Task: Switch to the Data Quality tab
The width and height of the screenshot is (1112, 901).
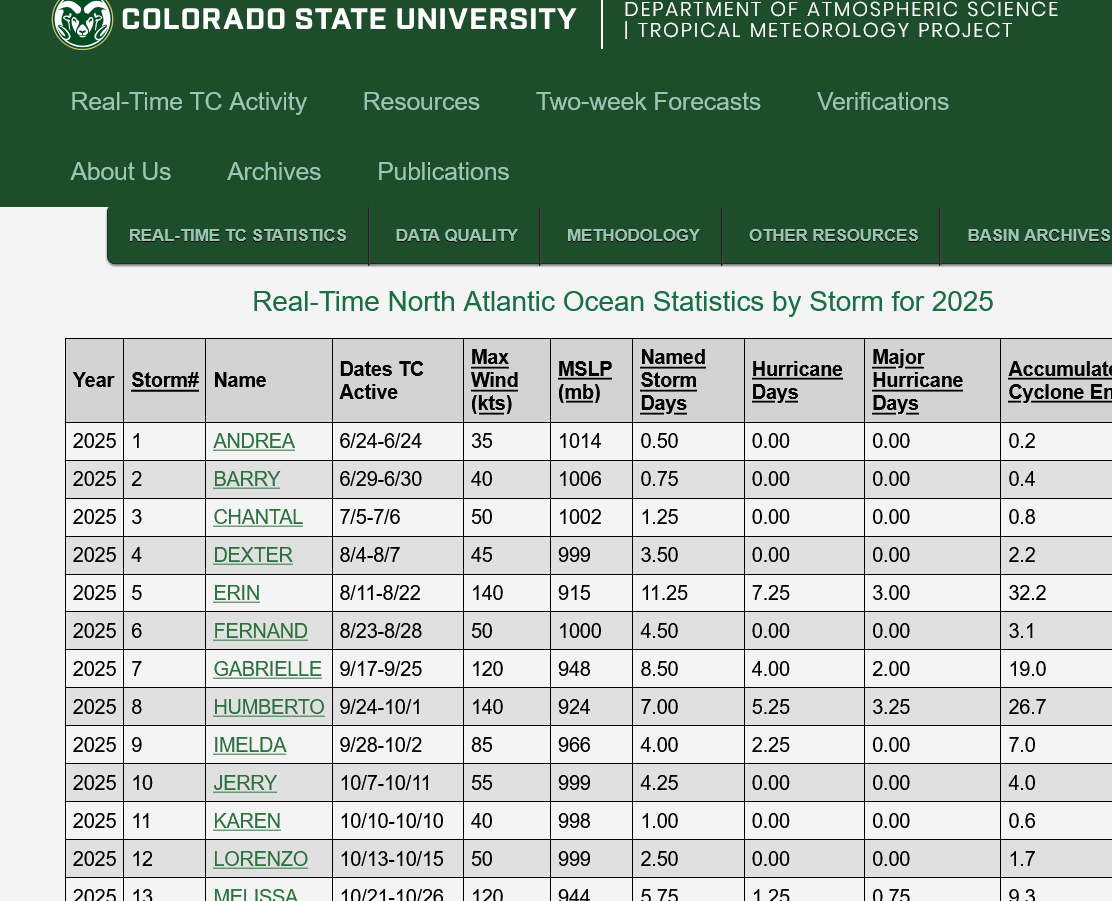Action: (456, 236)
